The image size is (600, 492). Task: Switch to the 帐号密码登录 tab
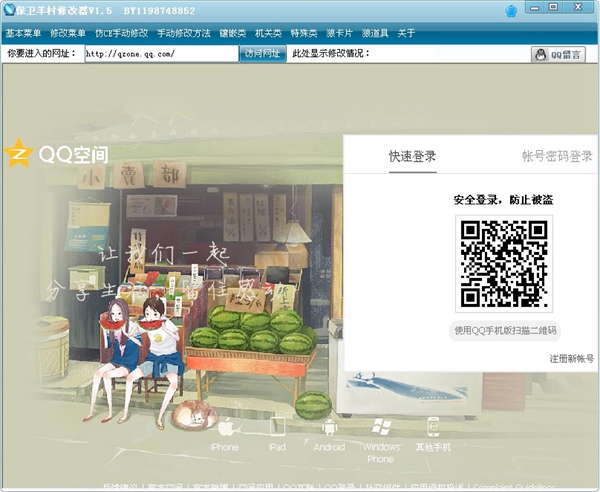pyautogui.click(x=557, y=156)
